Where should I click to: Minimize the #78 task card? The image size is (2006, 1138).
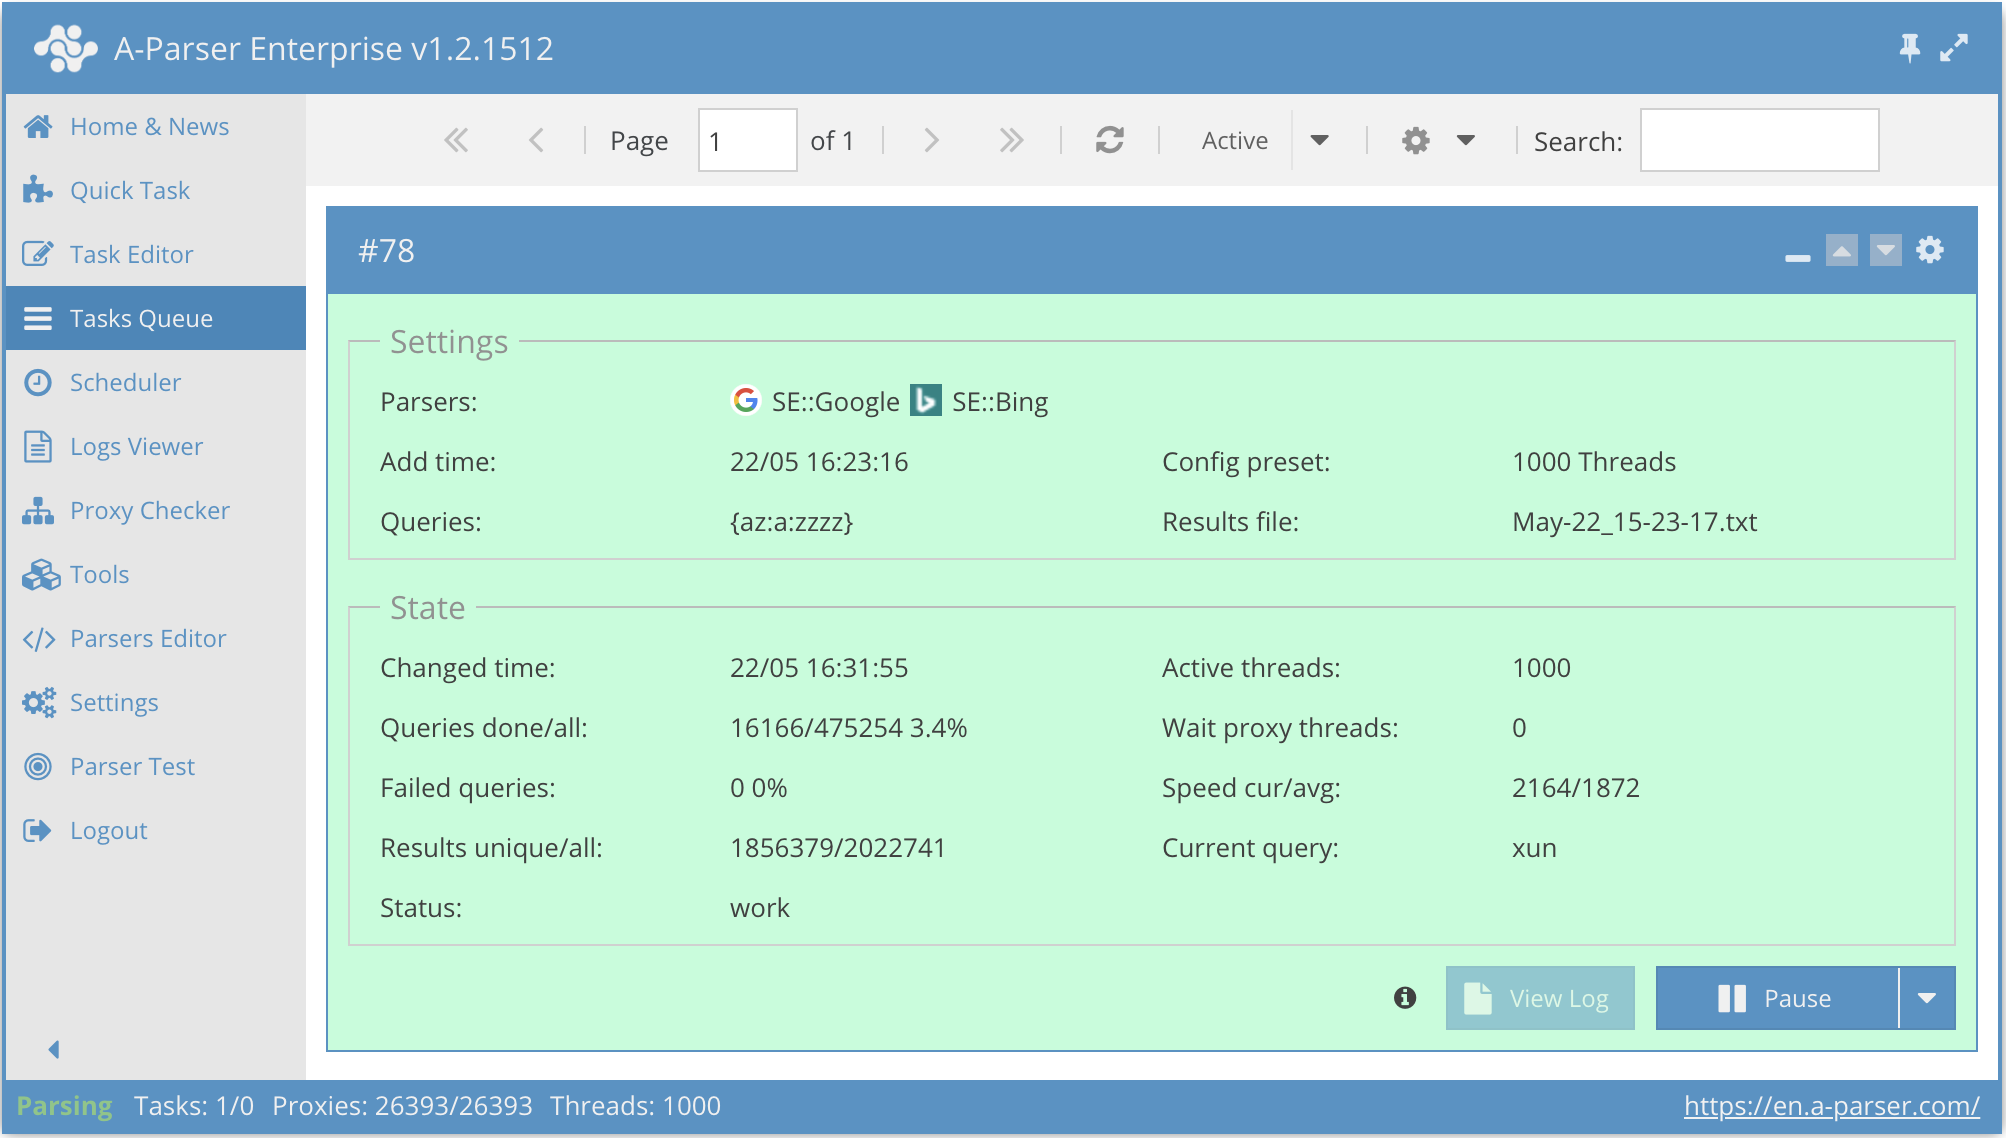(1797, 257)
